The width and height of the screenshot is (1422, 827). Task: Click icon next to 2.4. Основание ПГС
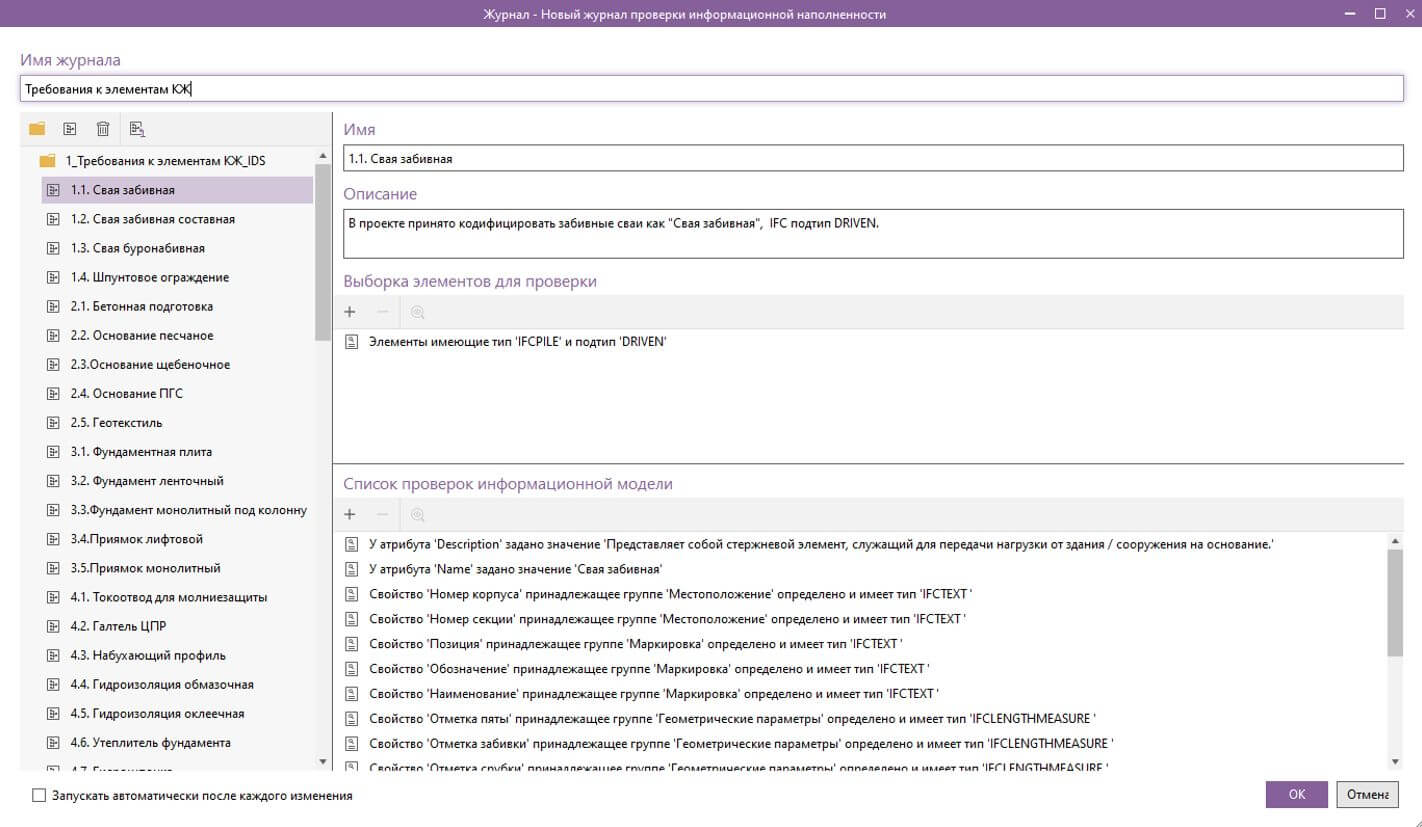tap(53, 393)
